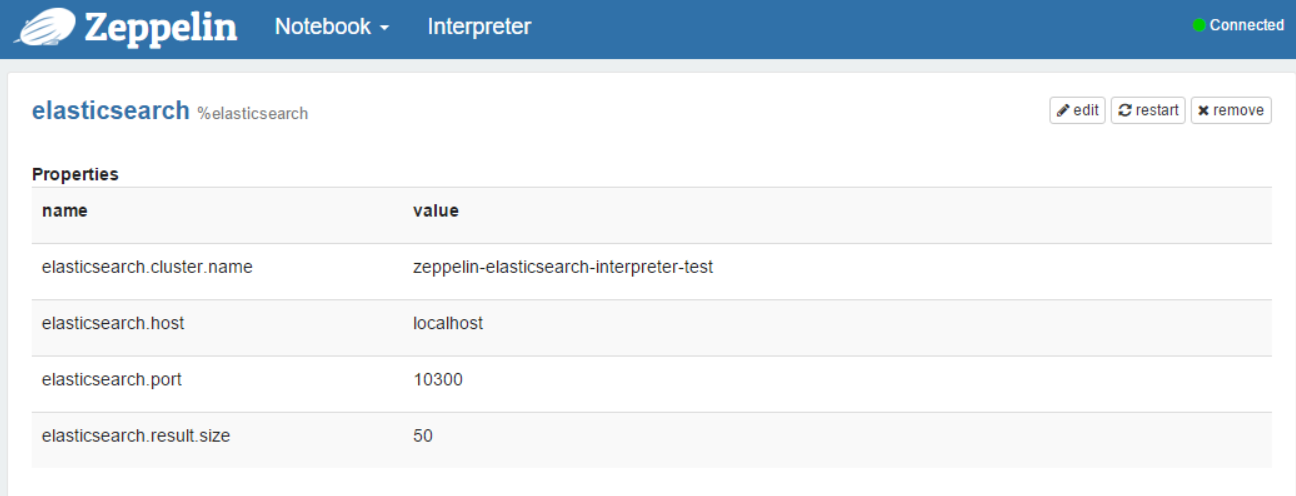Select the elasticsearch.port property name
This screenshot has height=496, width=1296.
click(112, 380)
